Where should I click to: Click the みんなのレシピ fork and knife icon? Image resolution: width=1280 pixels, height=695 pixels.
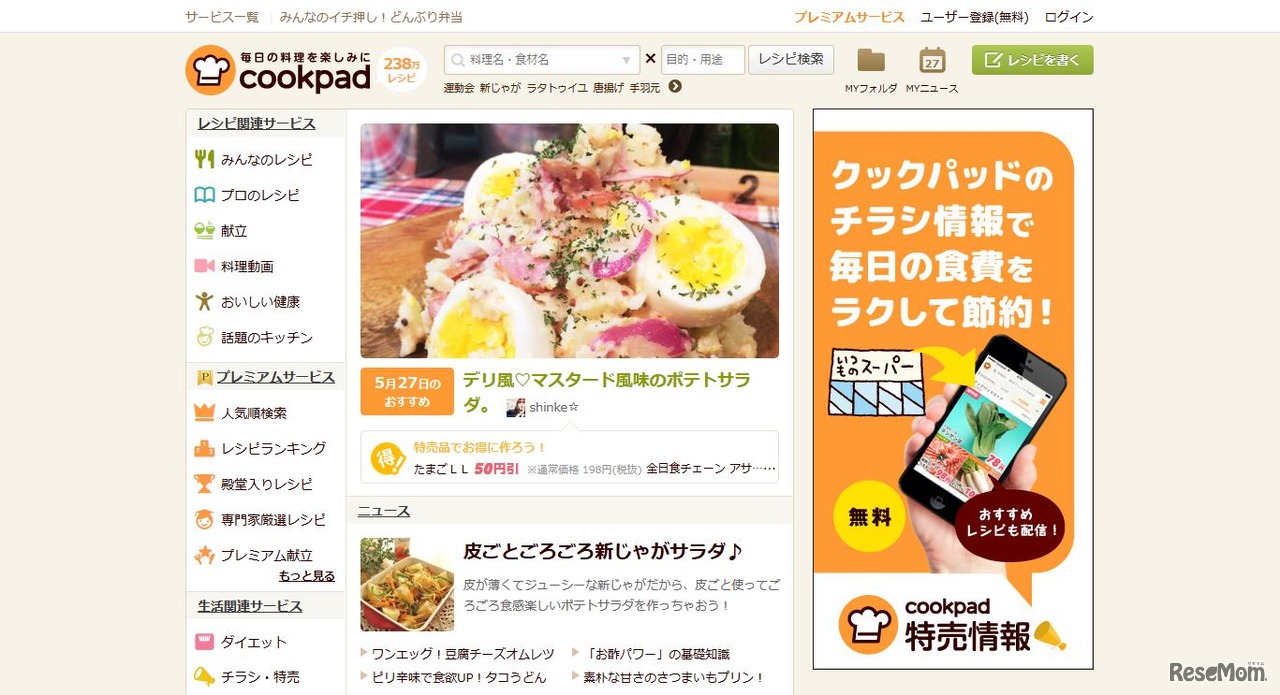click(204, 159)
